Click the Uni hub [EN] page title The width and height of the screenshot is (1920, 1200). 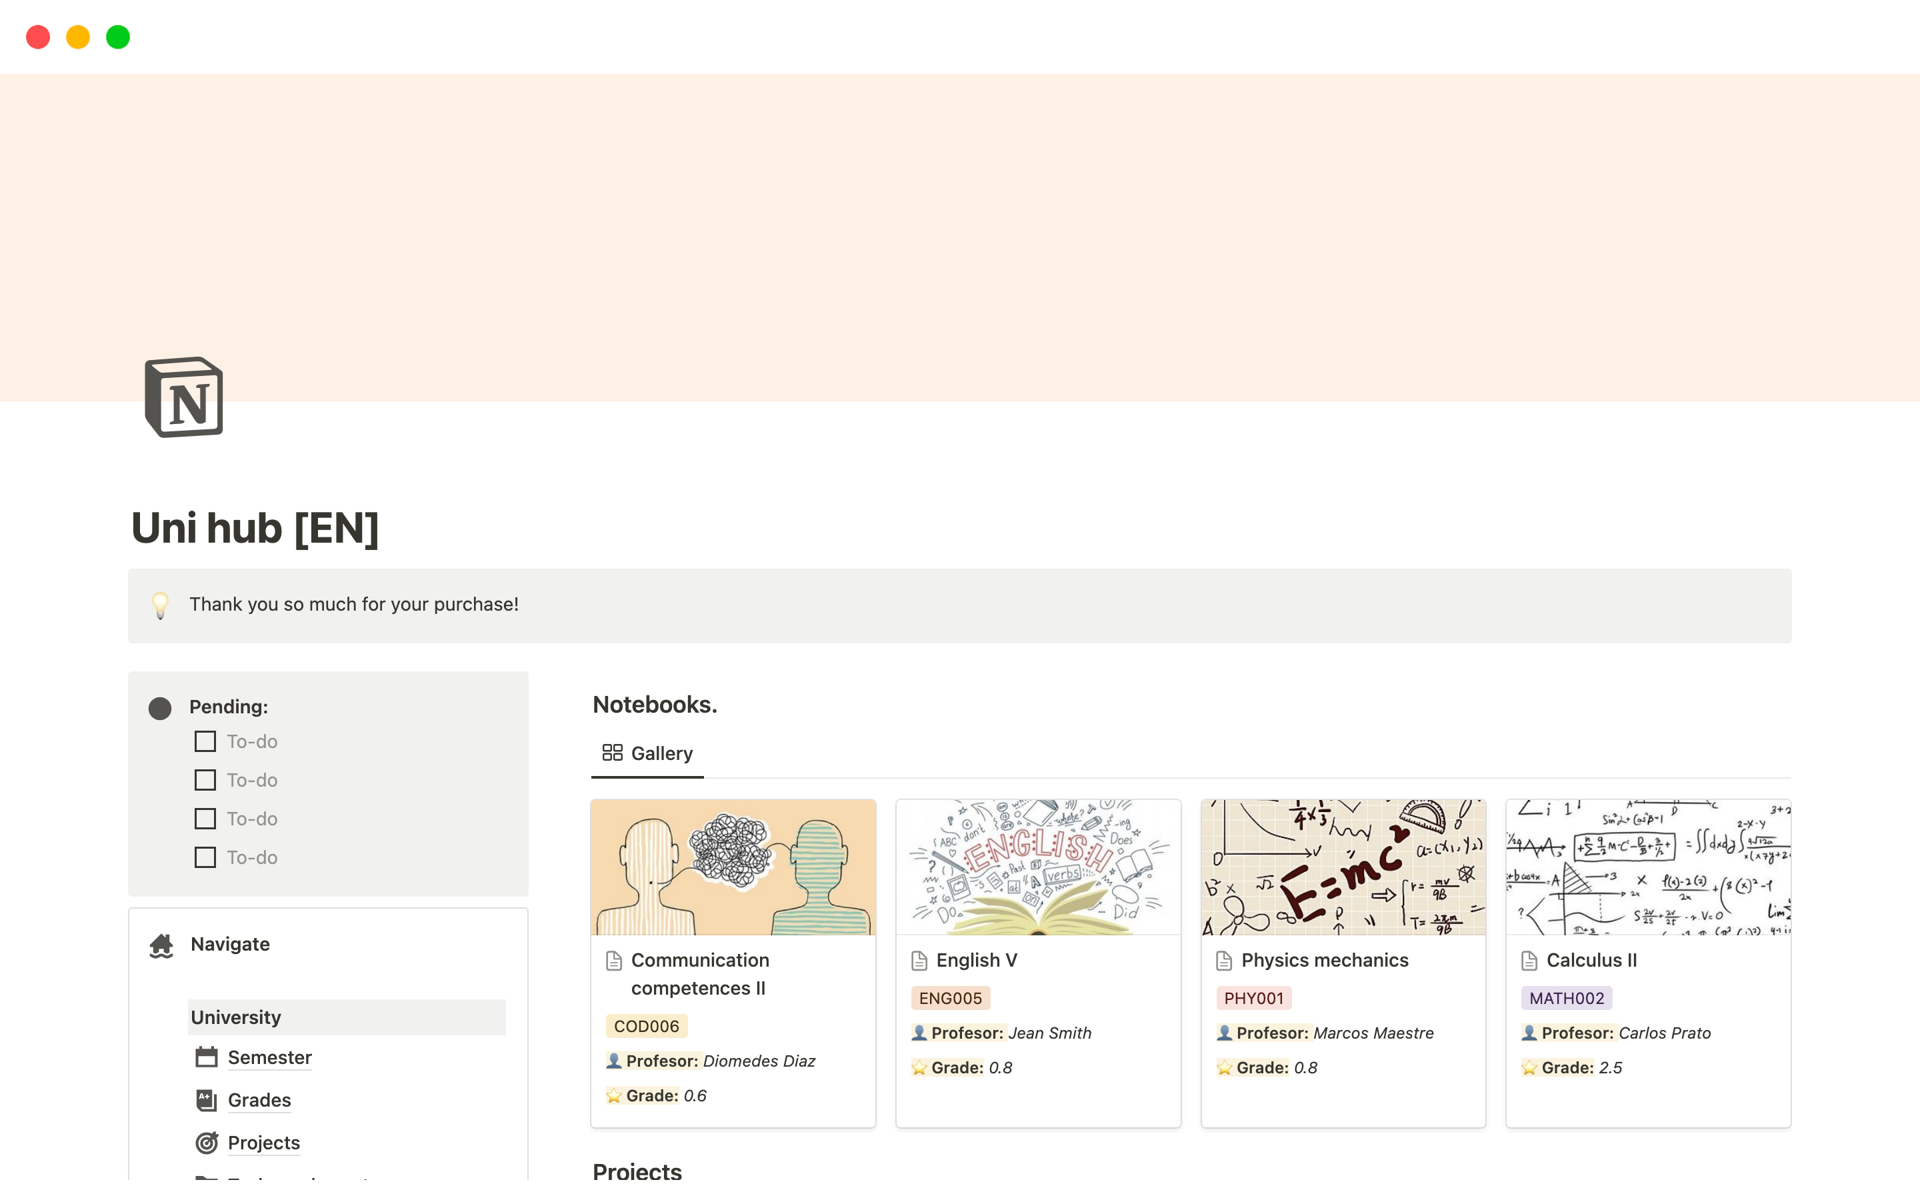click(x=255, y=529)
